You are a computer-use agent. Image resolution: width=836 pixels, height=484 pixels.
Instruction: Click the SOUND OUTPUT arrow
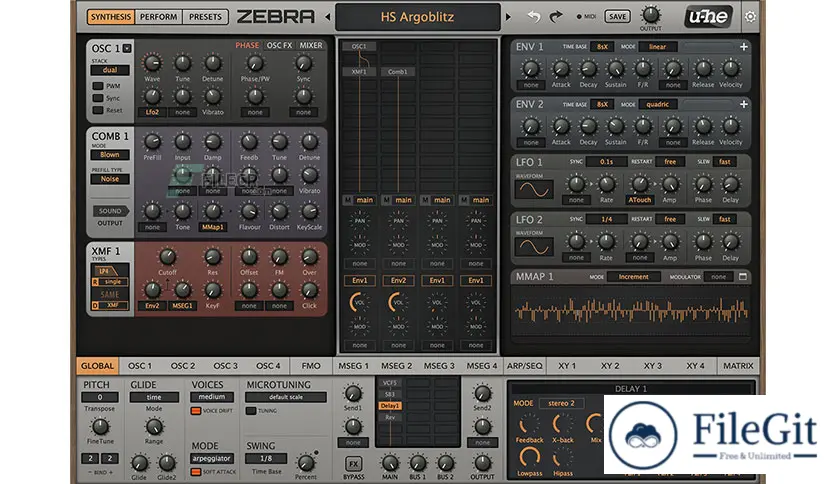110,211
